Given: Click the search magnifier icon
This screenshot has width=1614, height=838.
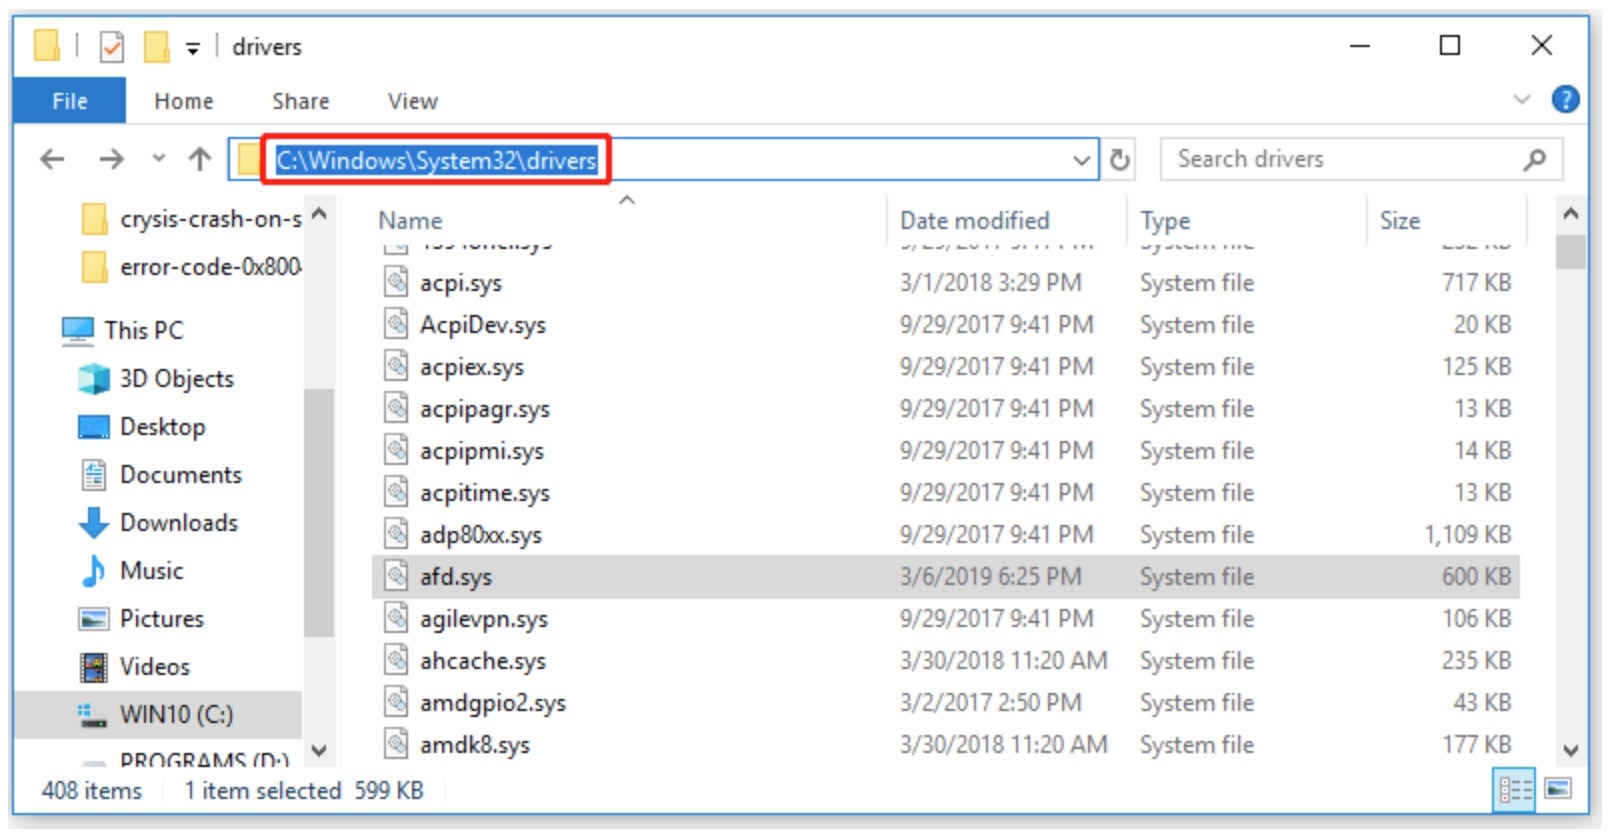Looking at the screenshot, I should (x=1534, y=160).
